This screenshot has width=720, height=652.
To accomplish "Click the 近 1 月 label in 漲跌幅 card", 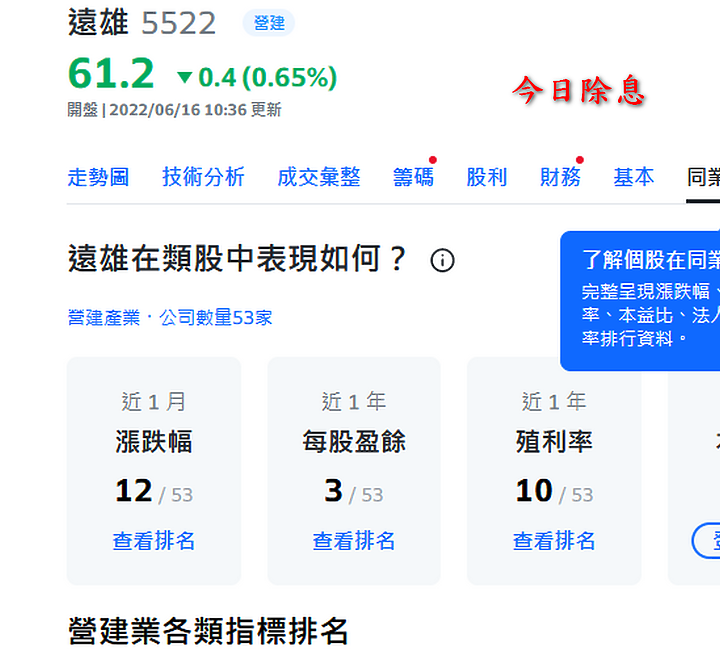I will click(154, 402).
